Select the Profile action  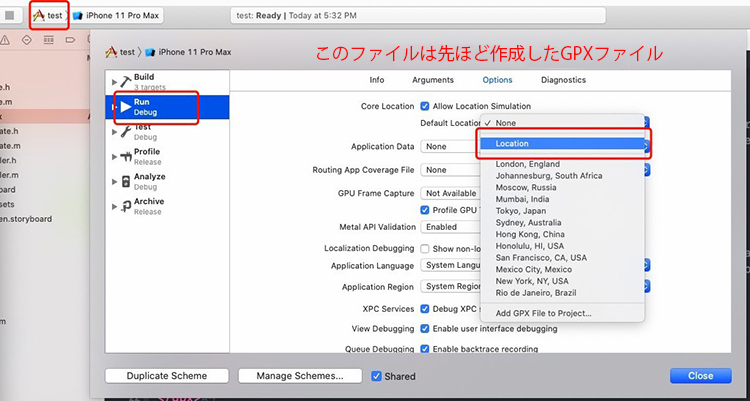[167, 156]
